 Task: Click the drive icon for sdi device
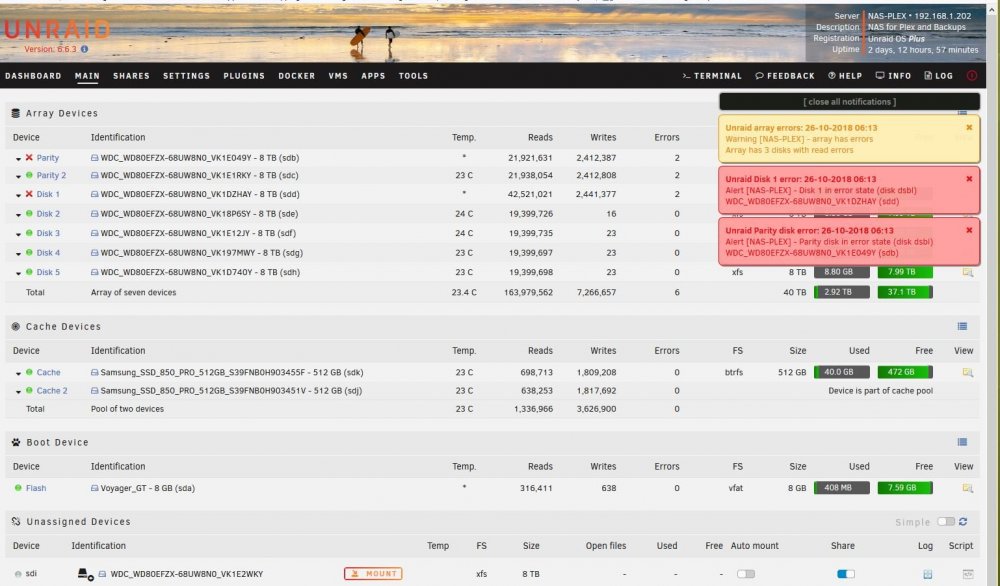(85, 574)
